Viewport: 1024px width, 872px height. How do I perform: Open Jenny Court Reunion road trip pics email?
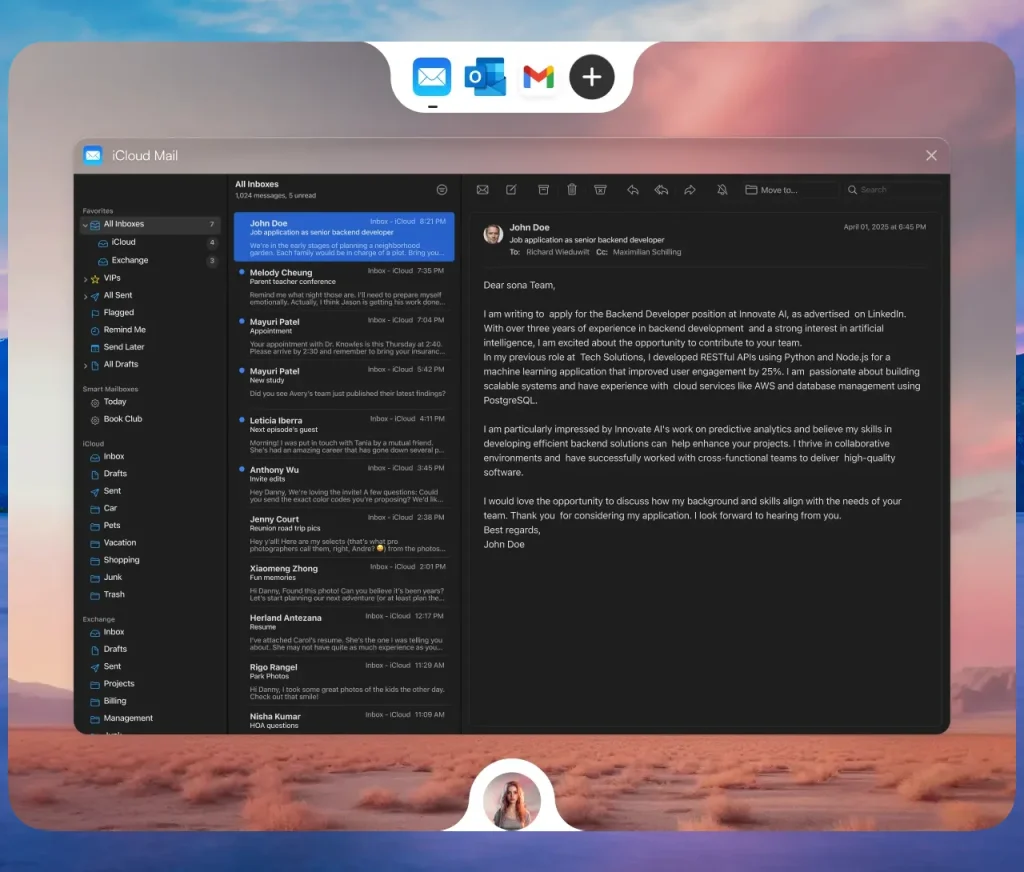(x=344, y=534)
